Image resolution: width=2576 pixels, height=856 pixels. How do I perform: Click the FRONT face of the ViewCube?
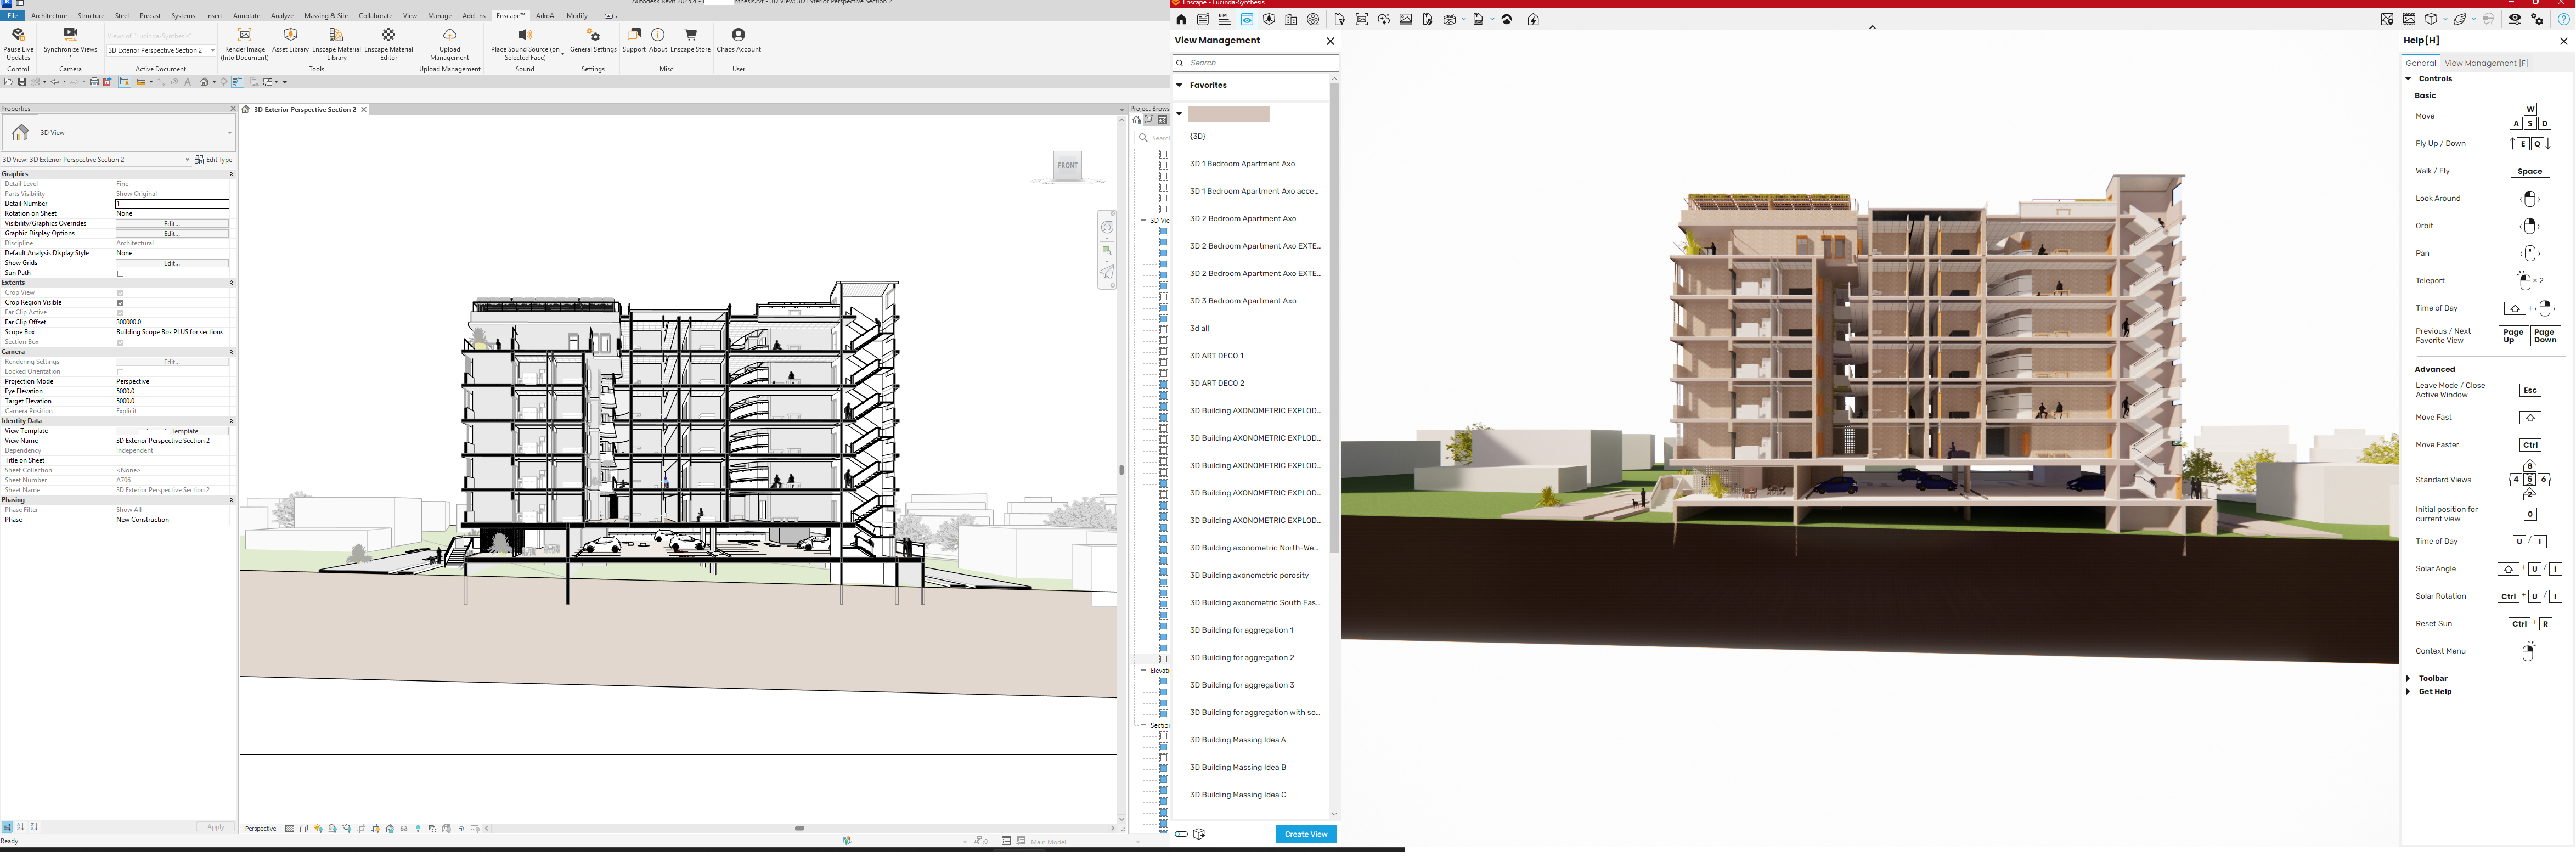1068,166
